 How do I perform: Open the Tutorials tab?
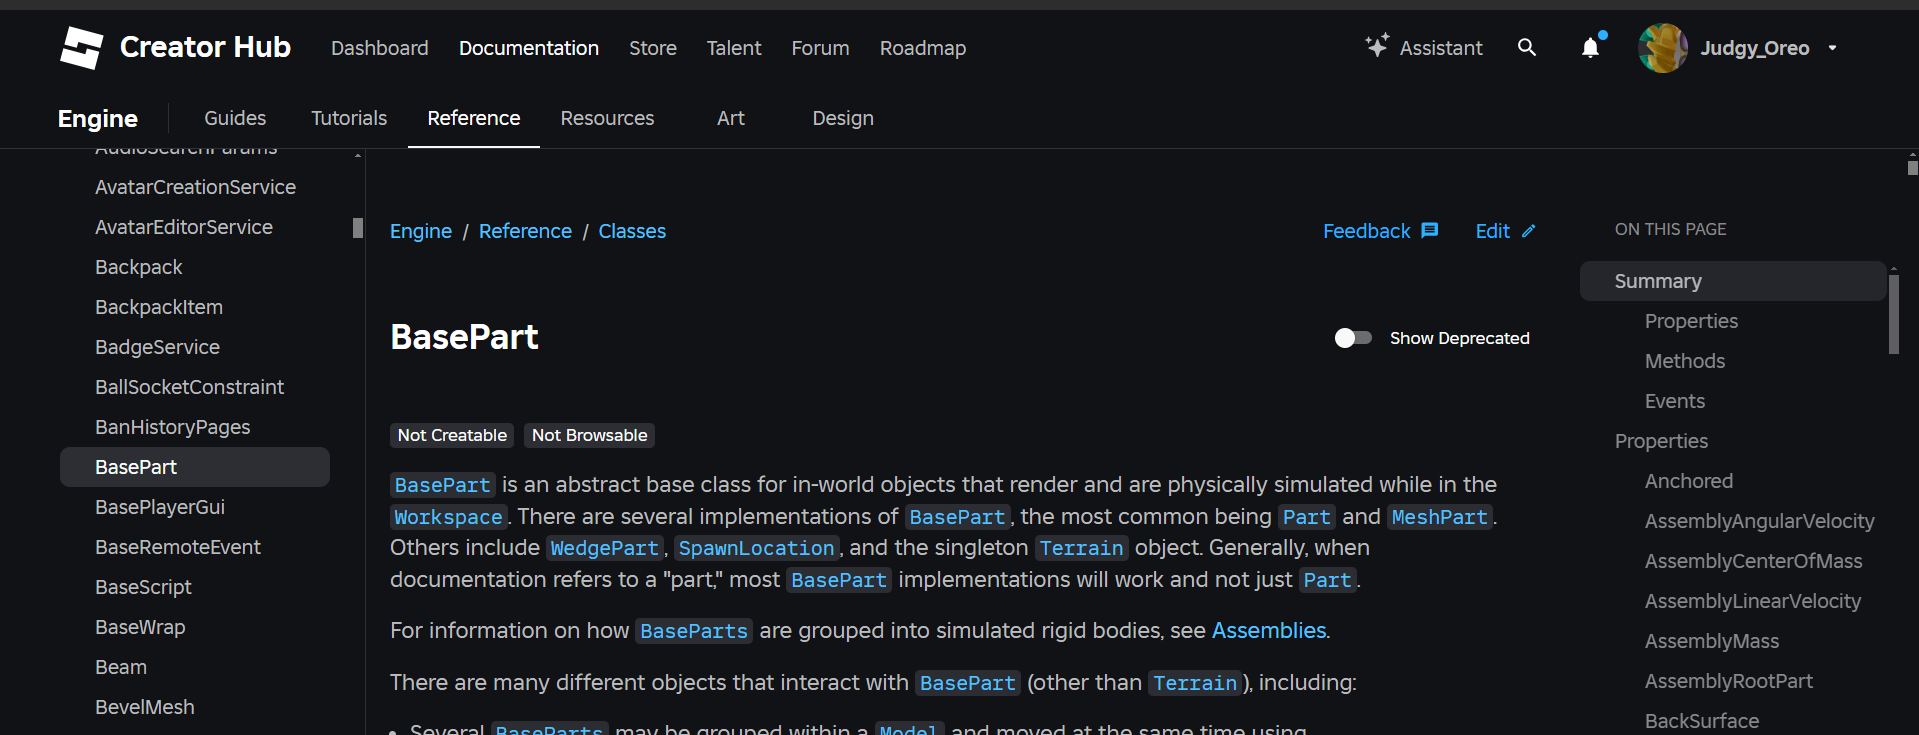pos(349,118)
